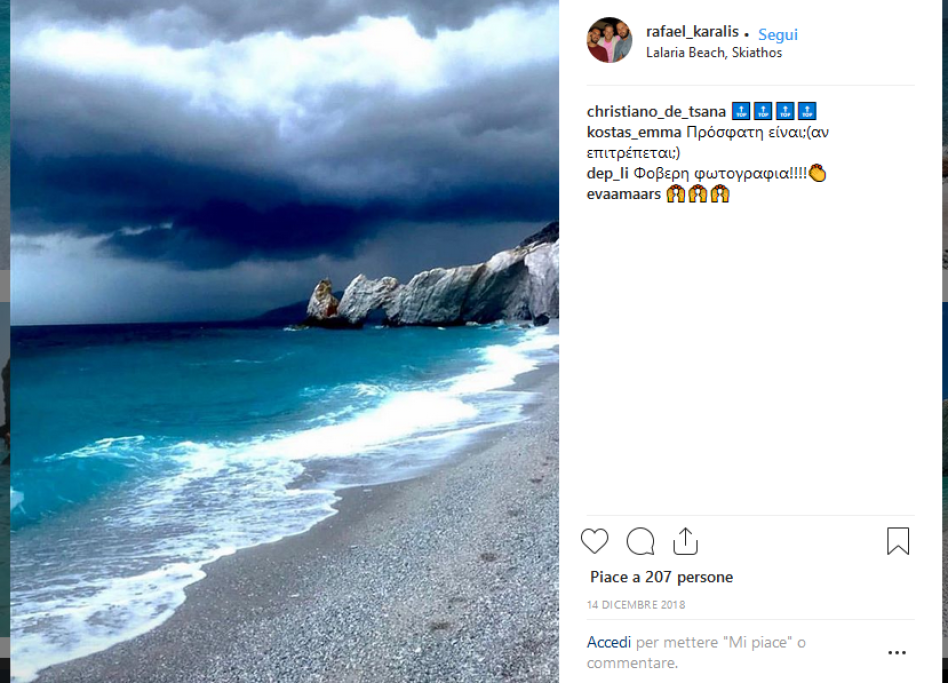Viewport: 948px width, 683px height.
Task: View the 207 persone likes list
Action: pos(689,577)
